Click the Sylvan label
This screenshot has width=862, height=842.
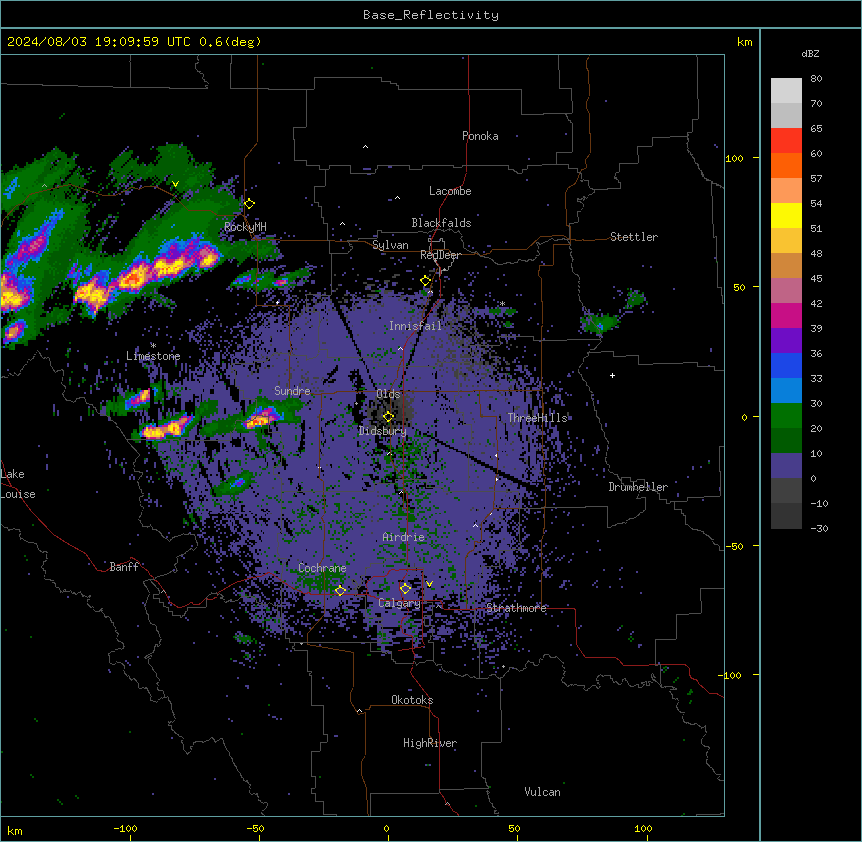pos(390,245)
